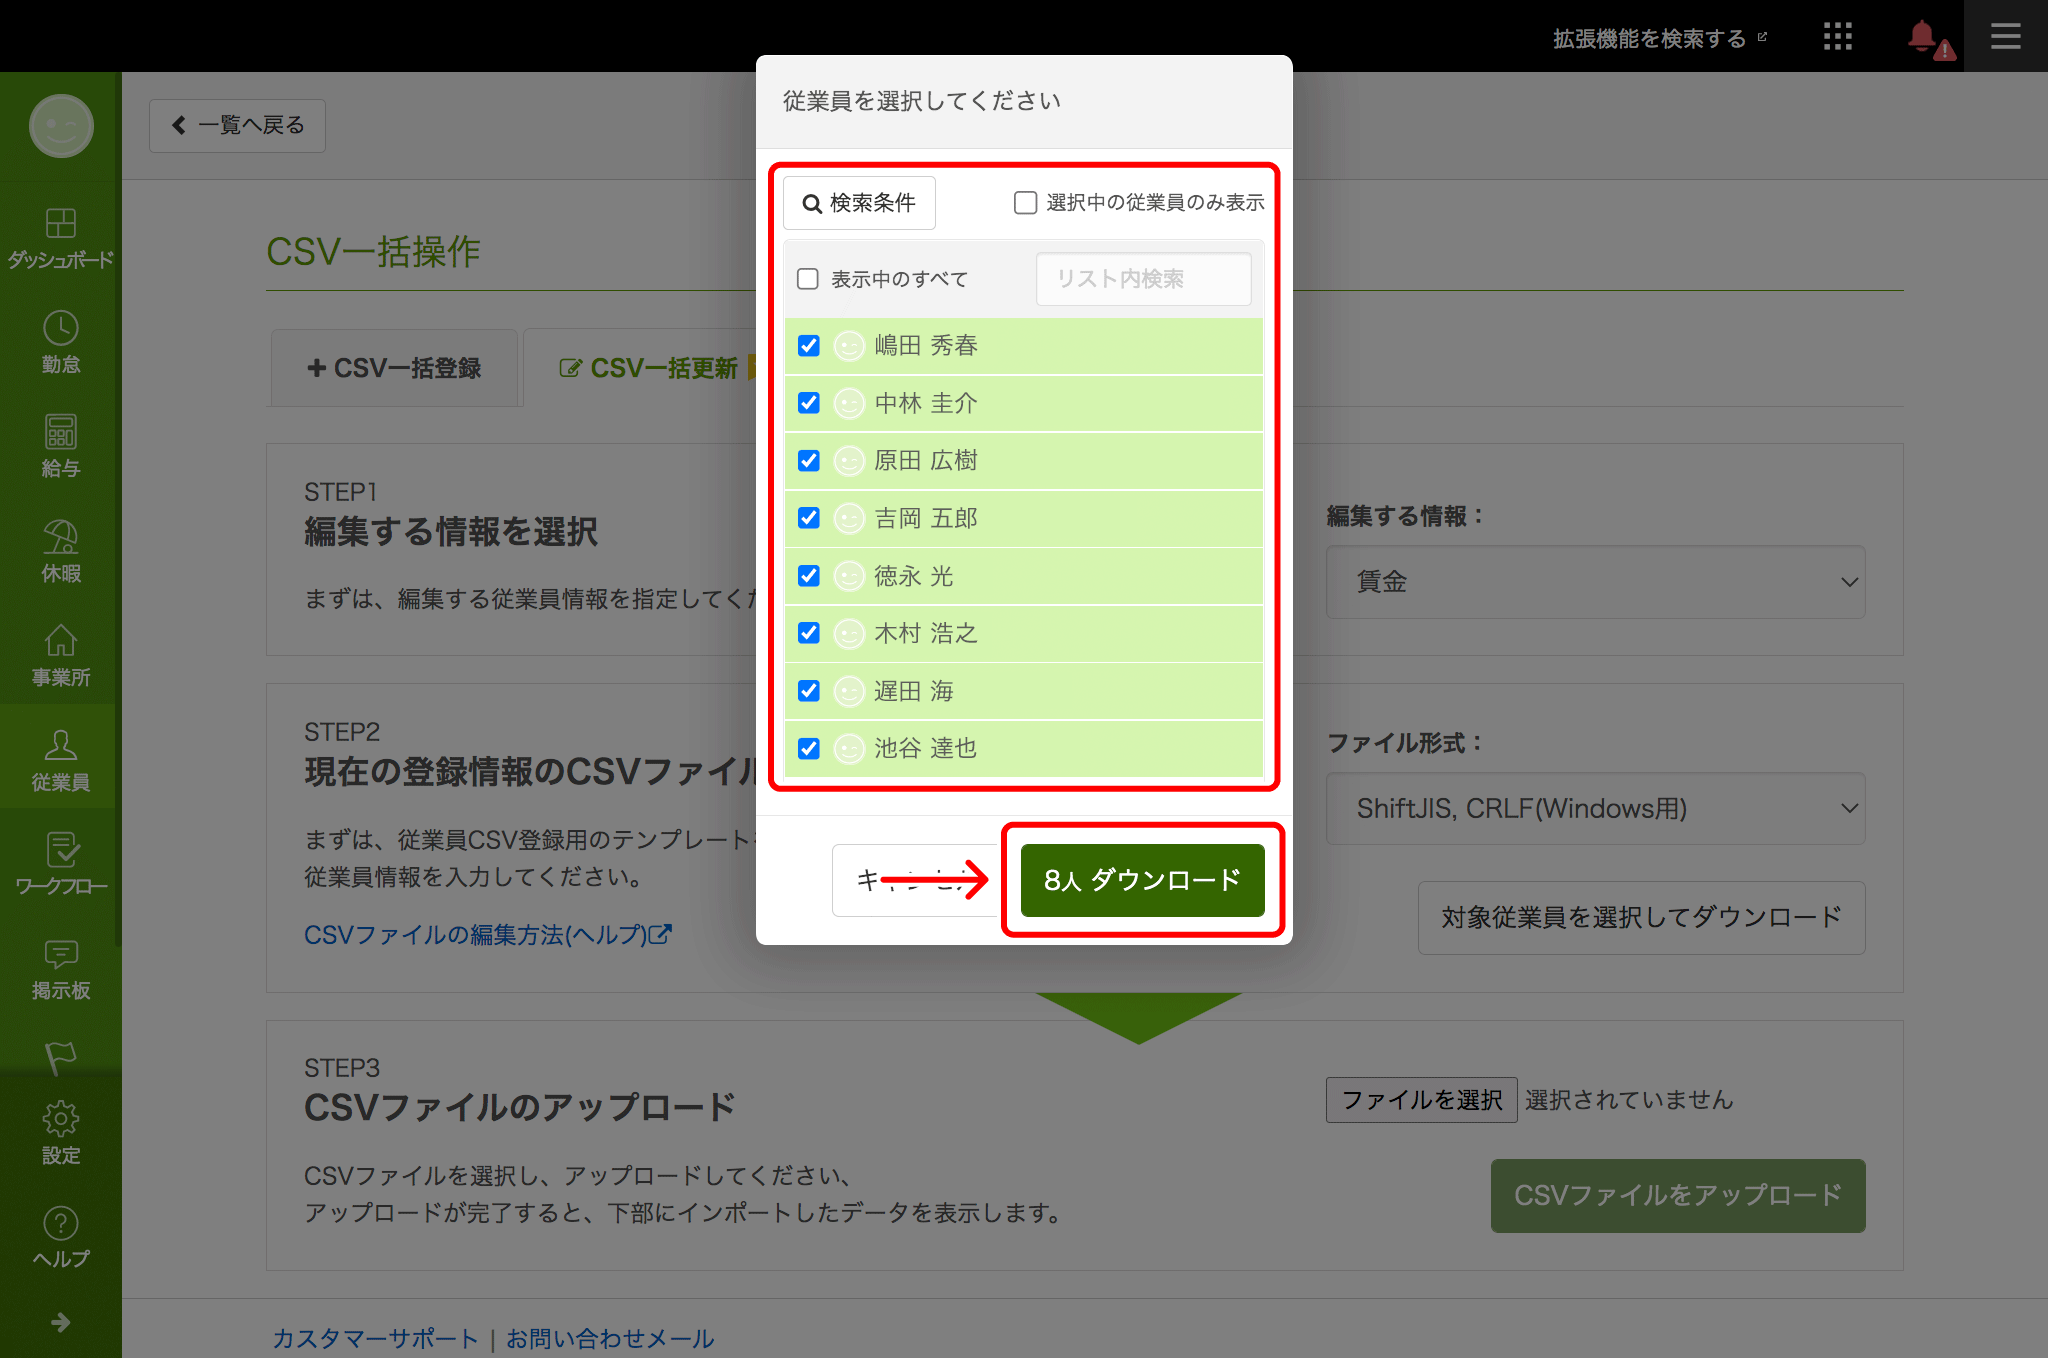Click the flag icon in the sidebar
Screen dimensions: 2048x1358
(x=60, y=1058)
